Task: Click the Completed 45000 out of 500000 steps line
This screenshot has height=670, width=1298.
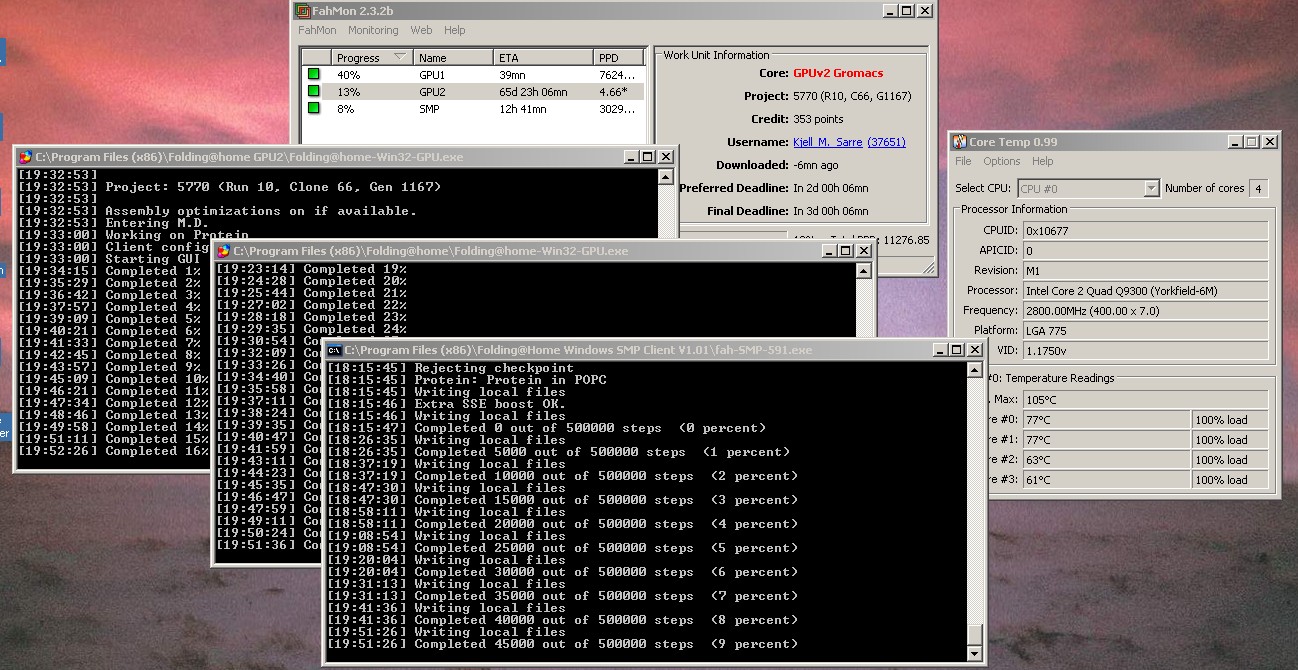Action: click(562, 644)
